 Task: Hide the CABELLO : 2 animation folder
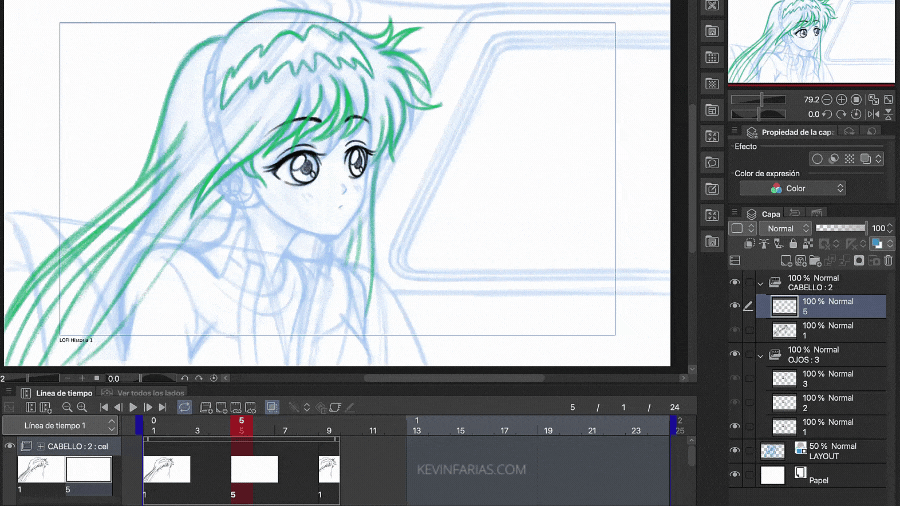(x=735, y=282)
